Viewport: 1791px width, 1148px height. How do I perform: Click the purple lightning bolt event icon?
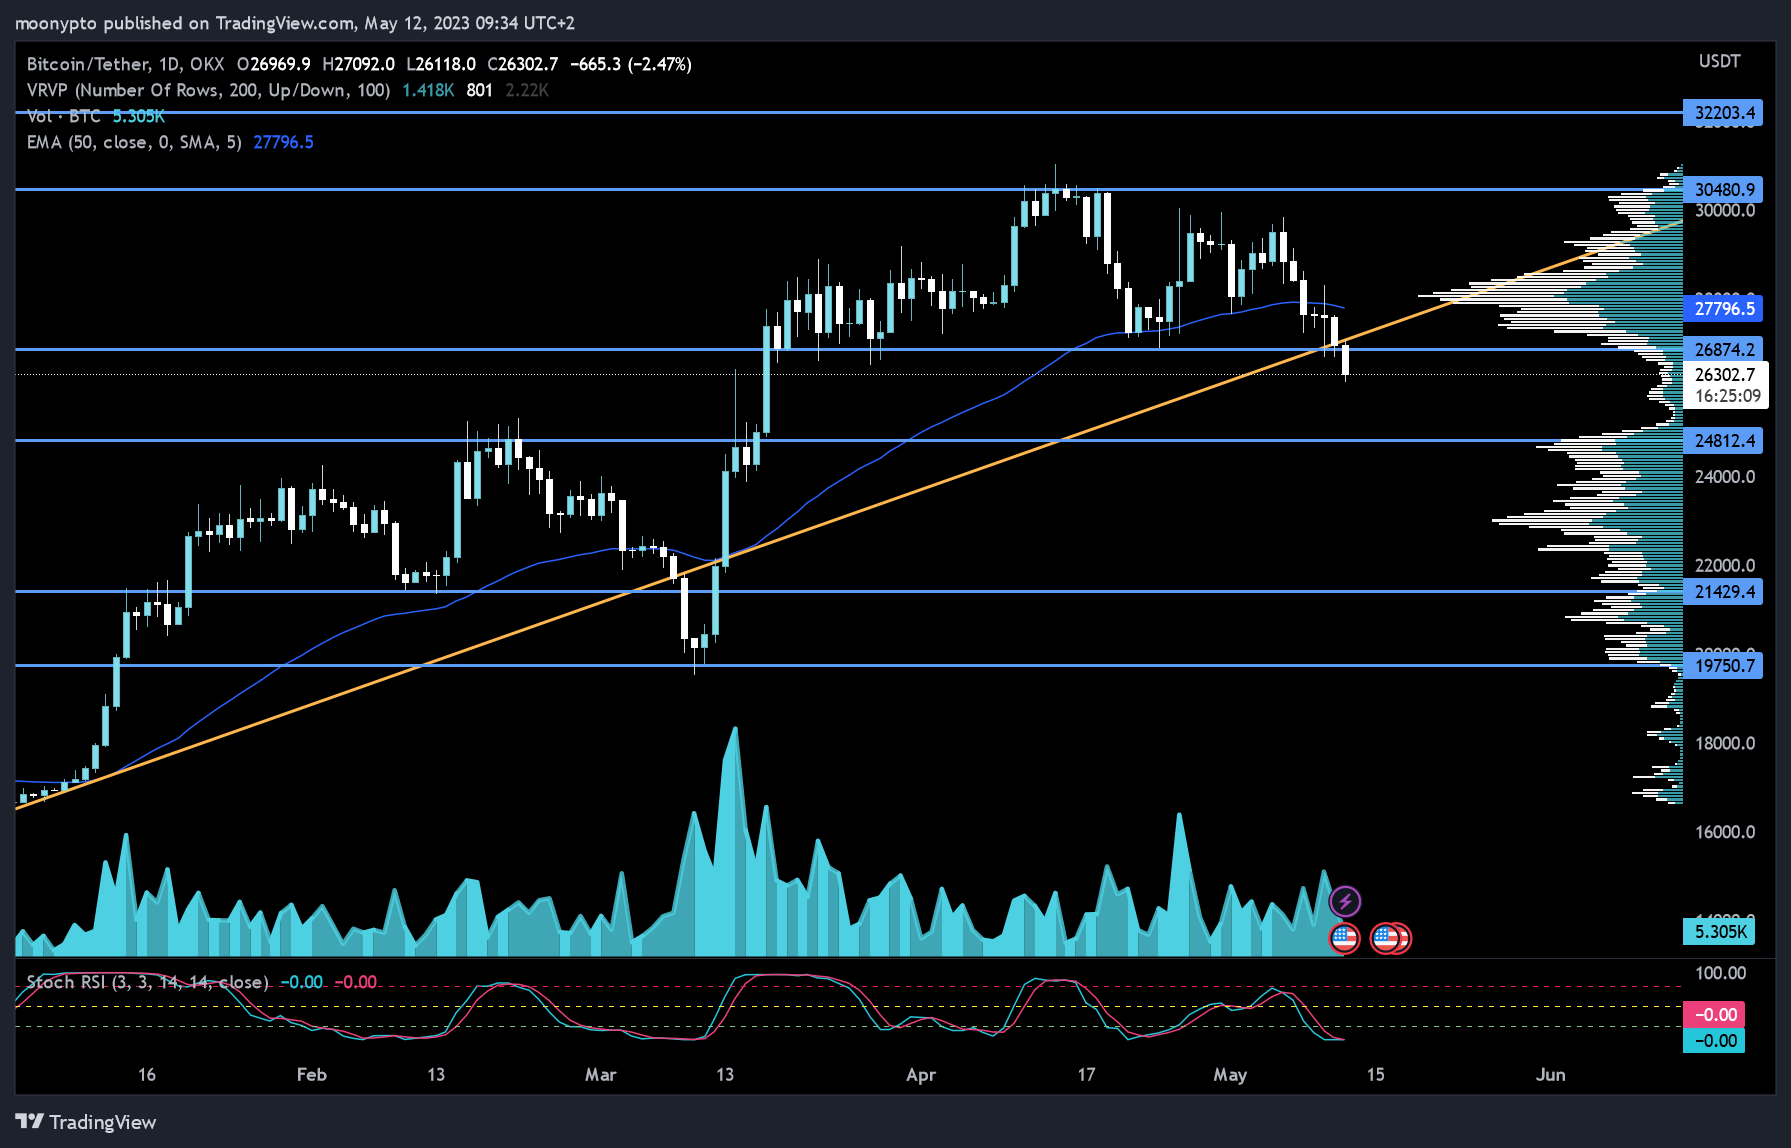(1345, 901)
